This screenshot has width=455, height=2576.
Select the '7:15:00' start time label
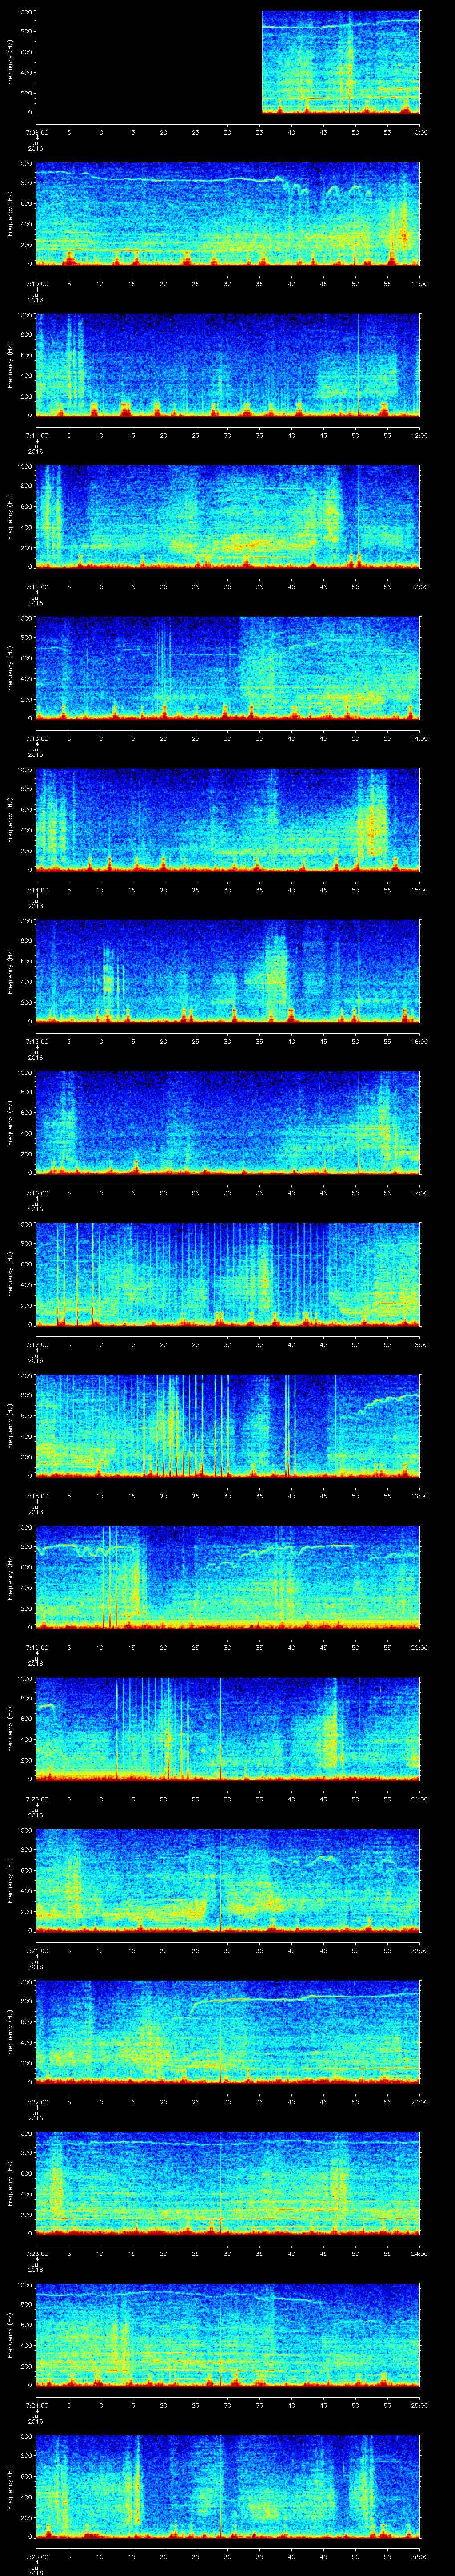(36, 1041)
